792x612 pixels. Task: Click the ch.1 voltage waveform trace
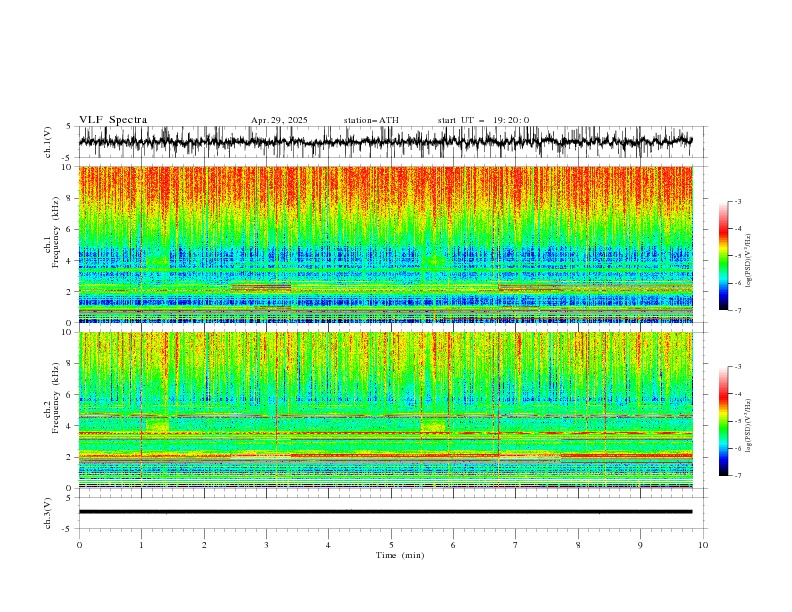point(385,142)
